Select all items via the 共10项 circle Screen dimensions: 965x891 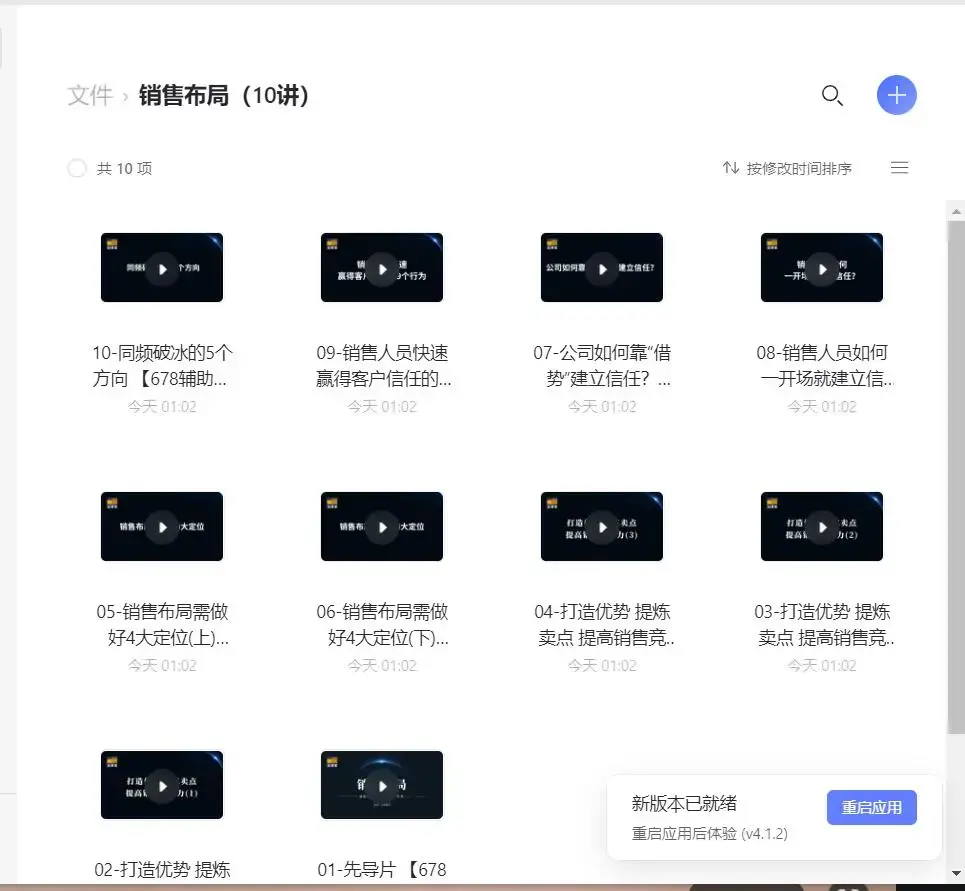click(x=77, y=168)
